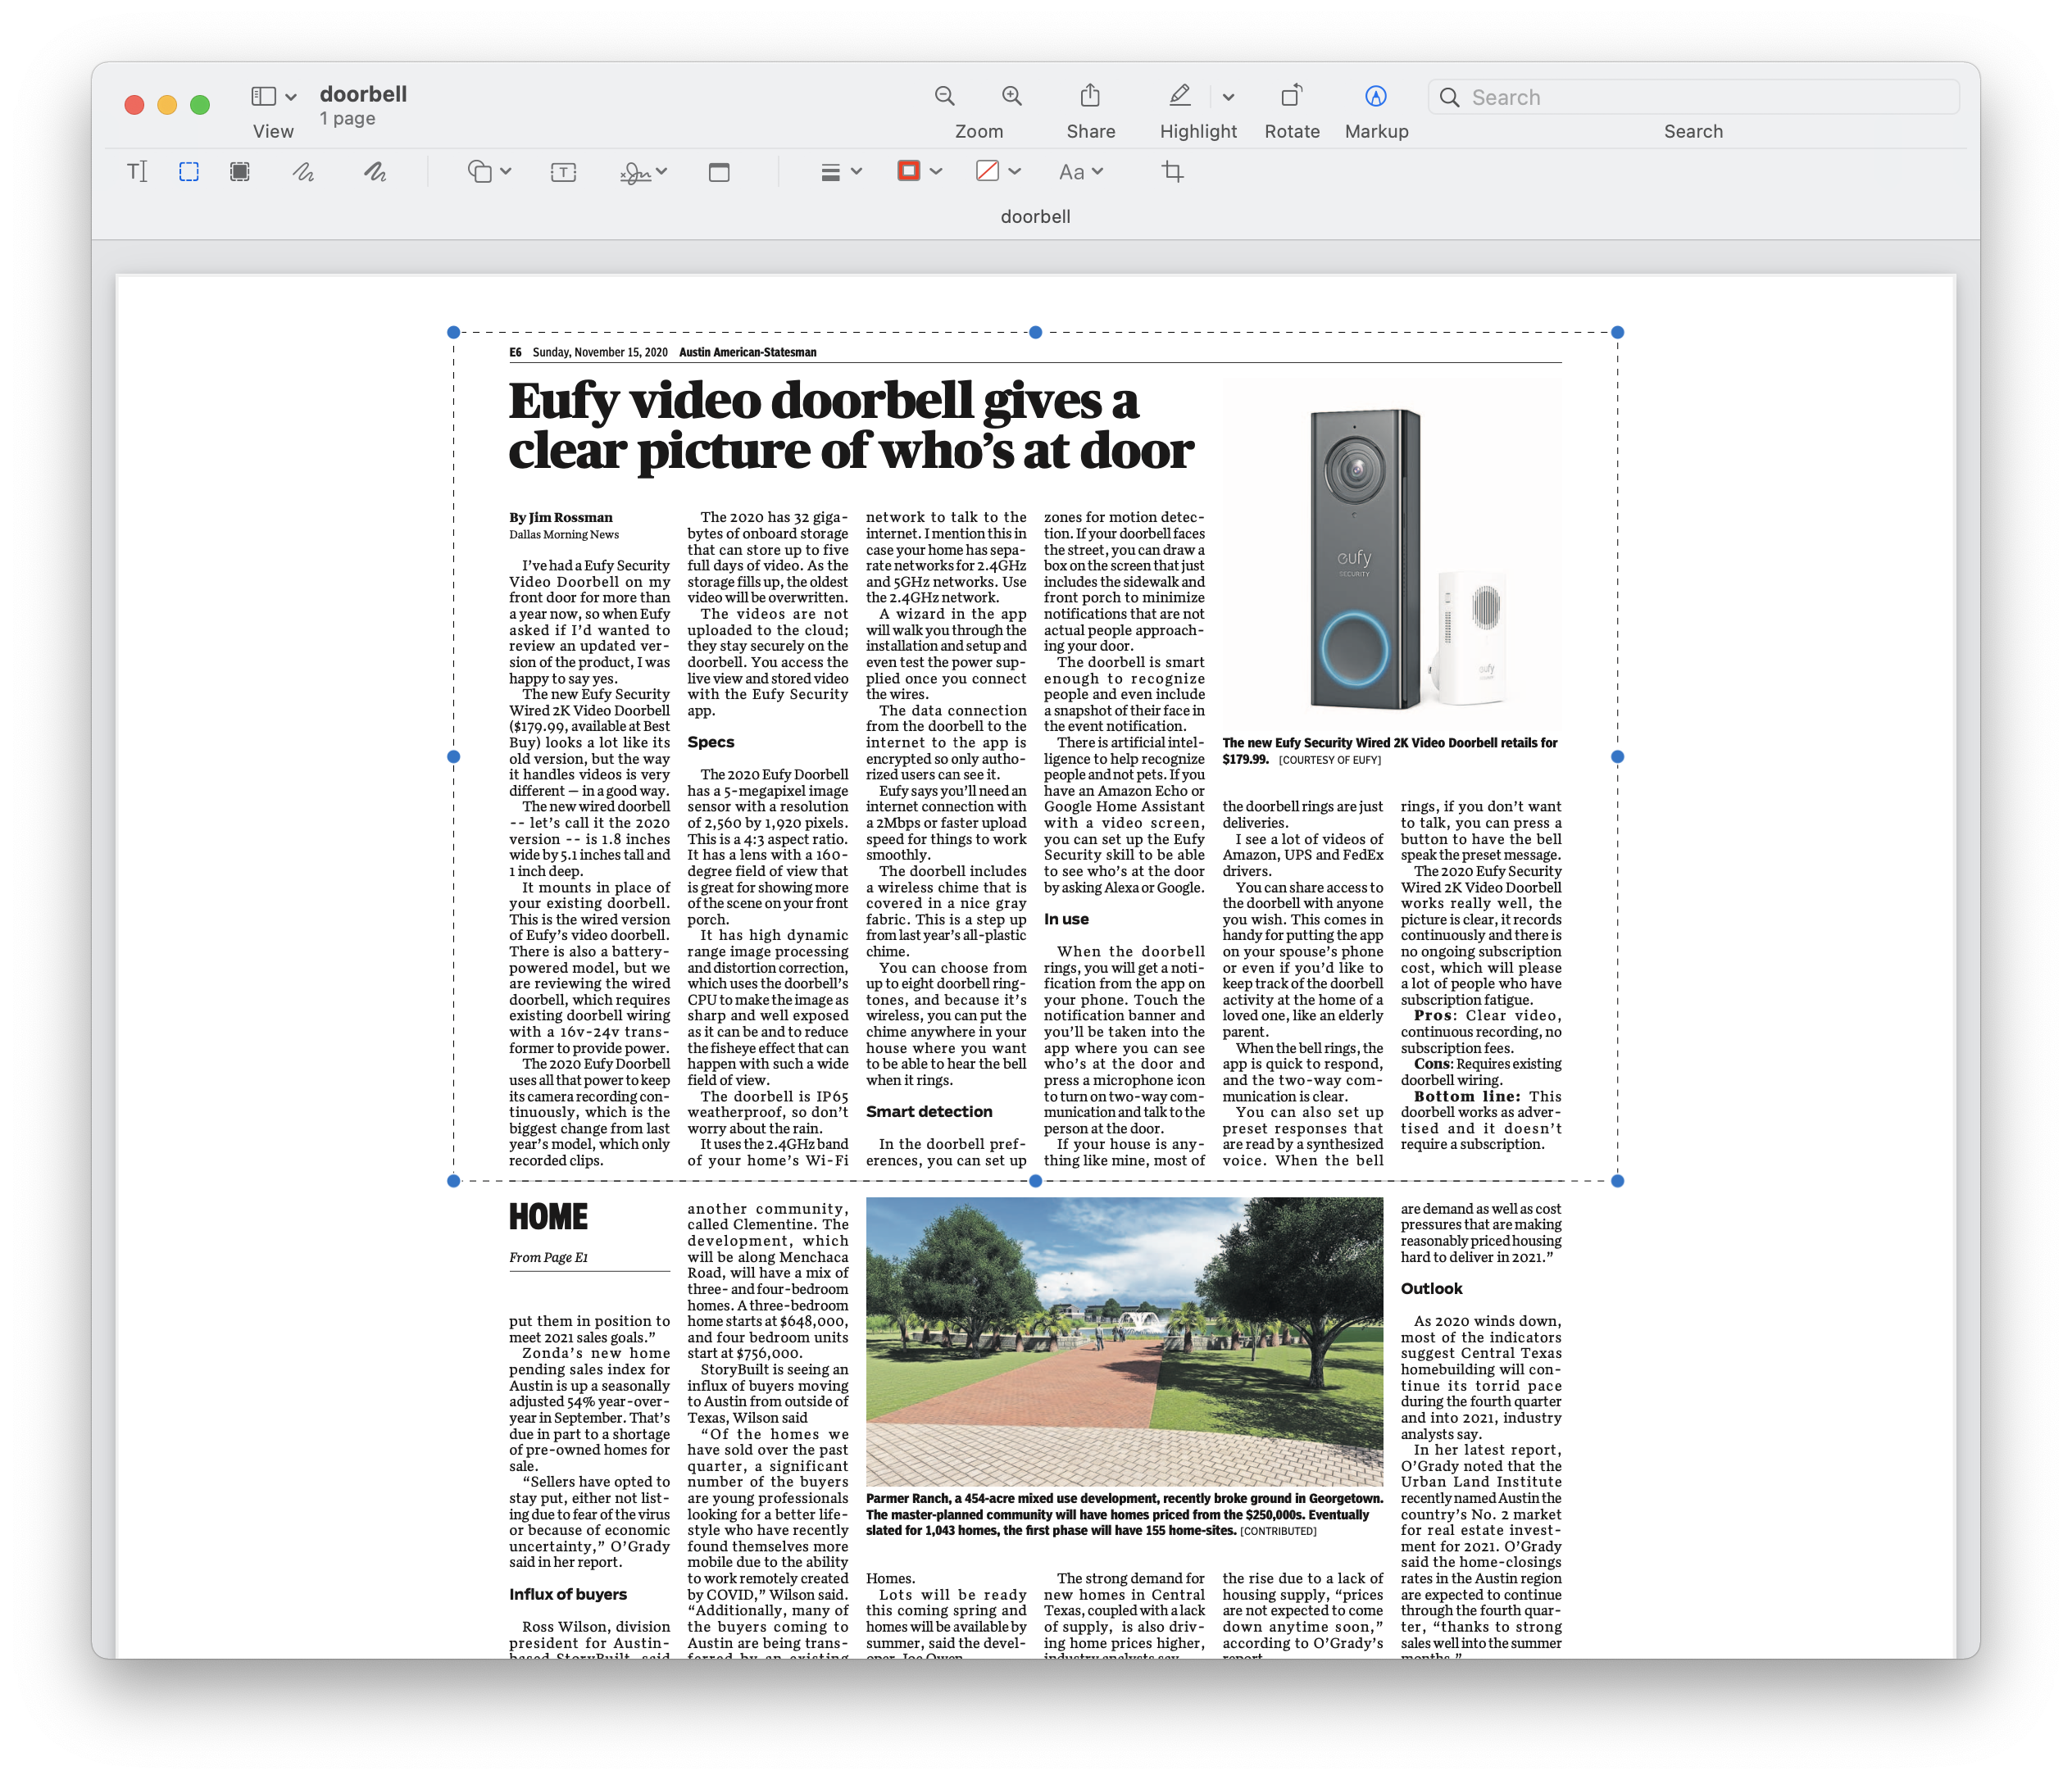This screenshot has width=2072, height=1780.
Task: Select the Text Selection tool
Action: [137, 172]
